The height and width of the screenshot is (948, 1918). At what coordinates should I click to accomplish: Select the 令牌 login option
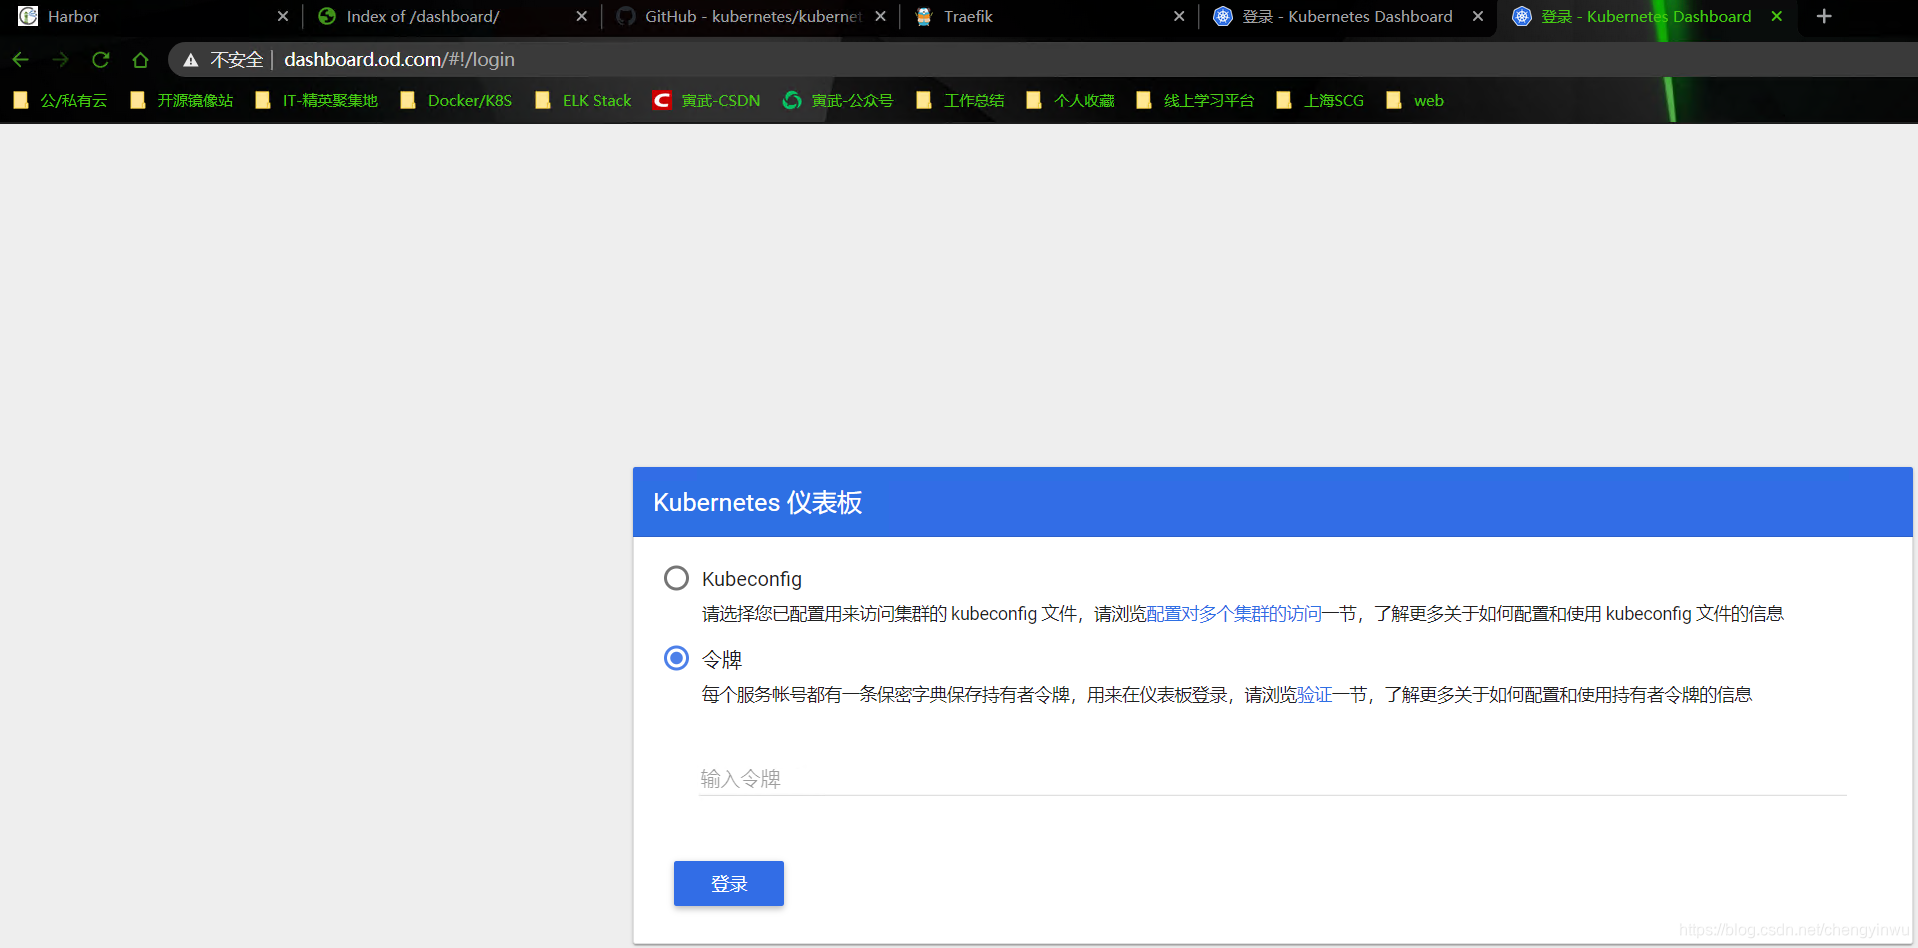coord(676,658)
